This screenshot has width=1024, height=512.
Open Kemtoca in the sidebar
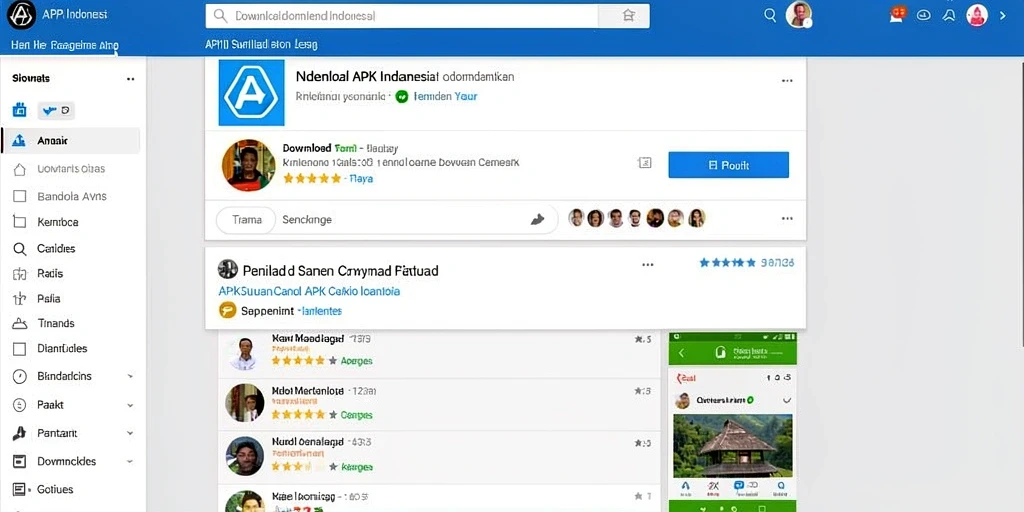pos(57,222)
